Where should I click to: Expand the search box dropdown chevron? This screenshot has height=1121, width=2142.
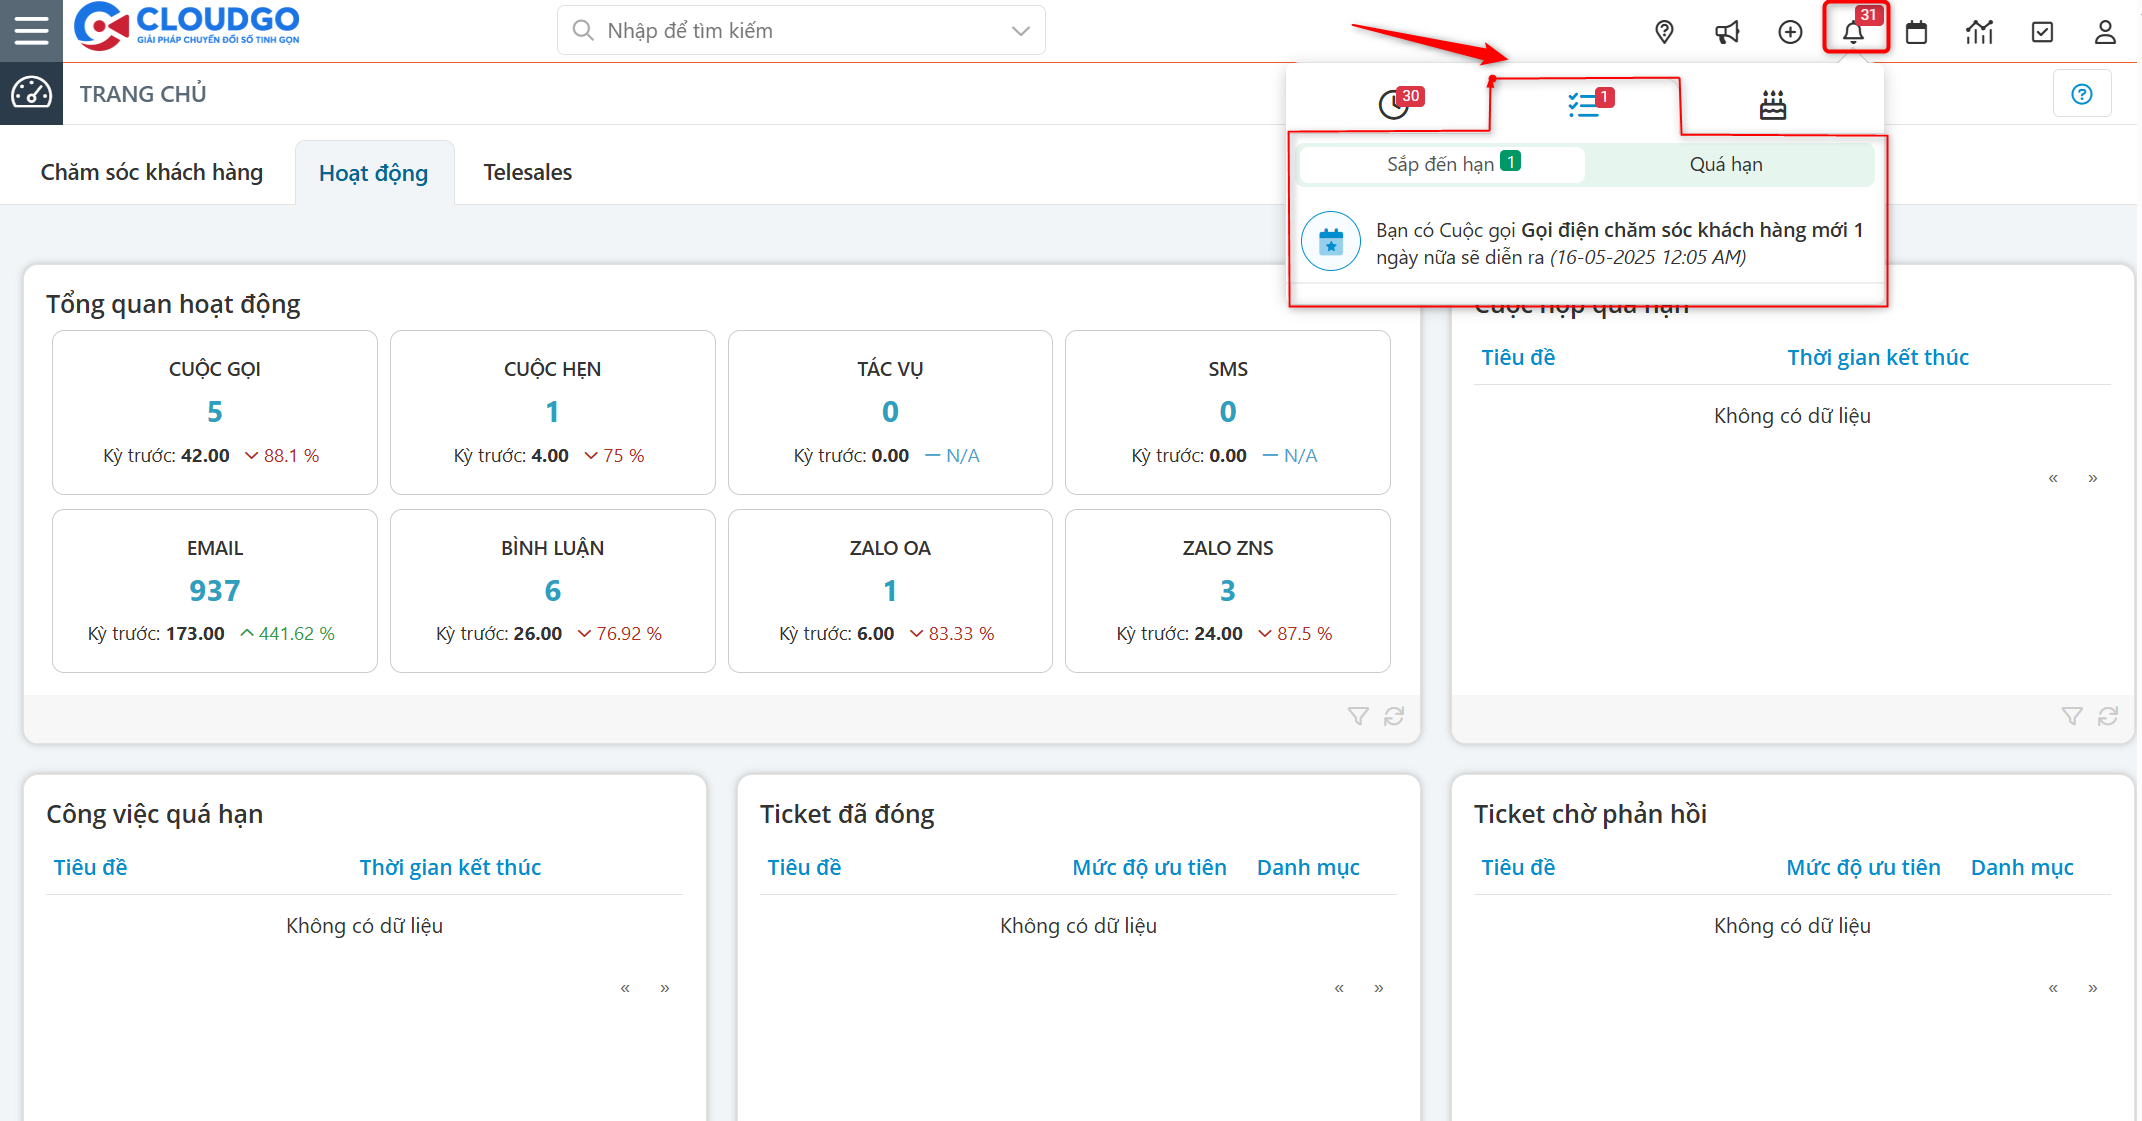[1020, 31]
